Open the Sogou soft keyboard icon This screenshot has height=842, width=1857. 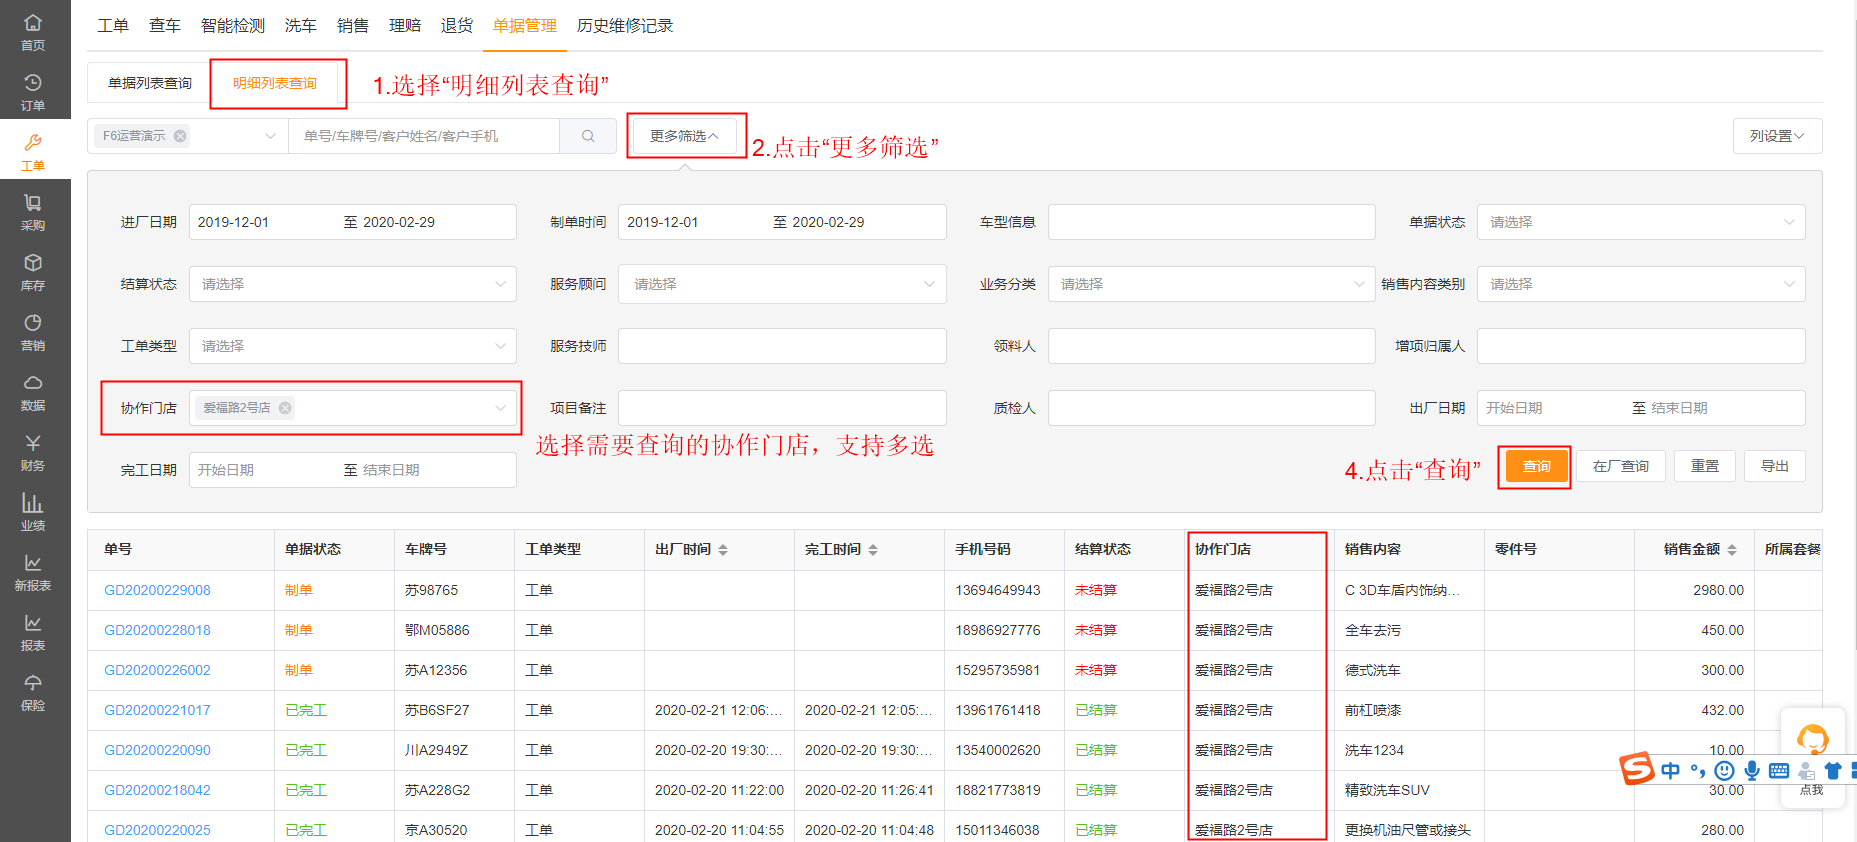point(1779,770)
